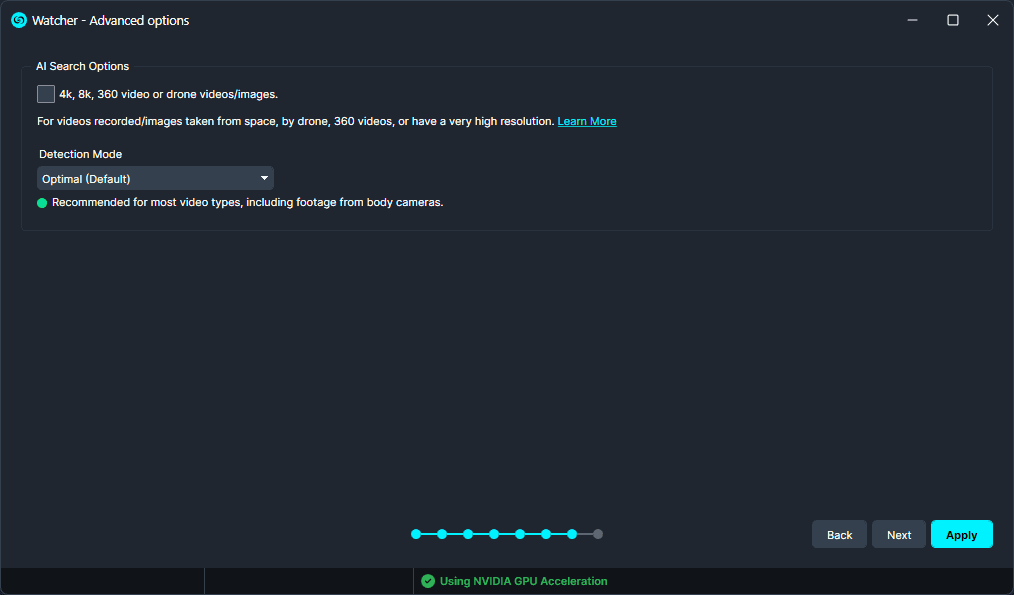This screenshot has width=1014, height=595.
Task: Click the green checkmark GPU acceleration icon
Action: click(x=427, y=581)
